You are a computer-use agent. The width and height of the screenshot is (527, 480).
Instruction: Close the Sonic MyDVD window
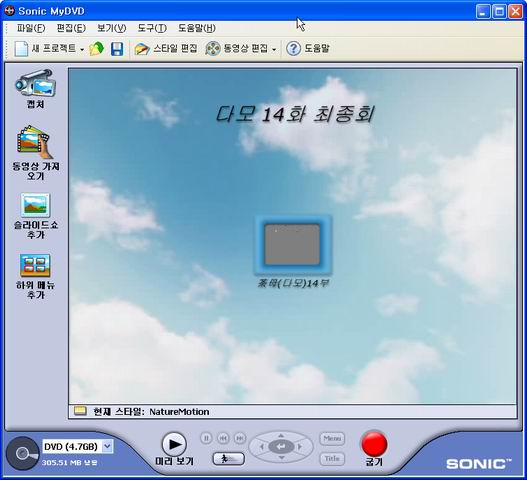click(x=515, y=12)
